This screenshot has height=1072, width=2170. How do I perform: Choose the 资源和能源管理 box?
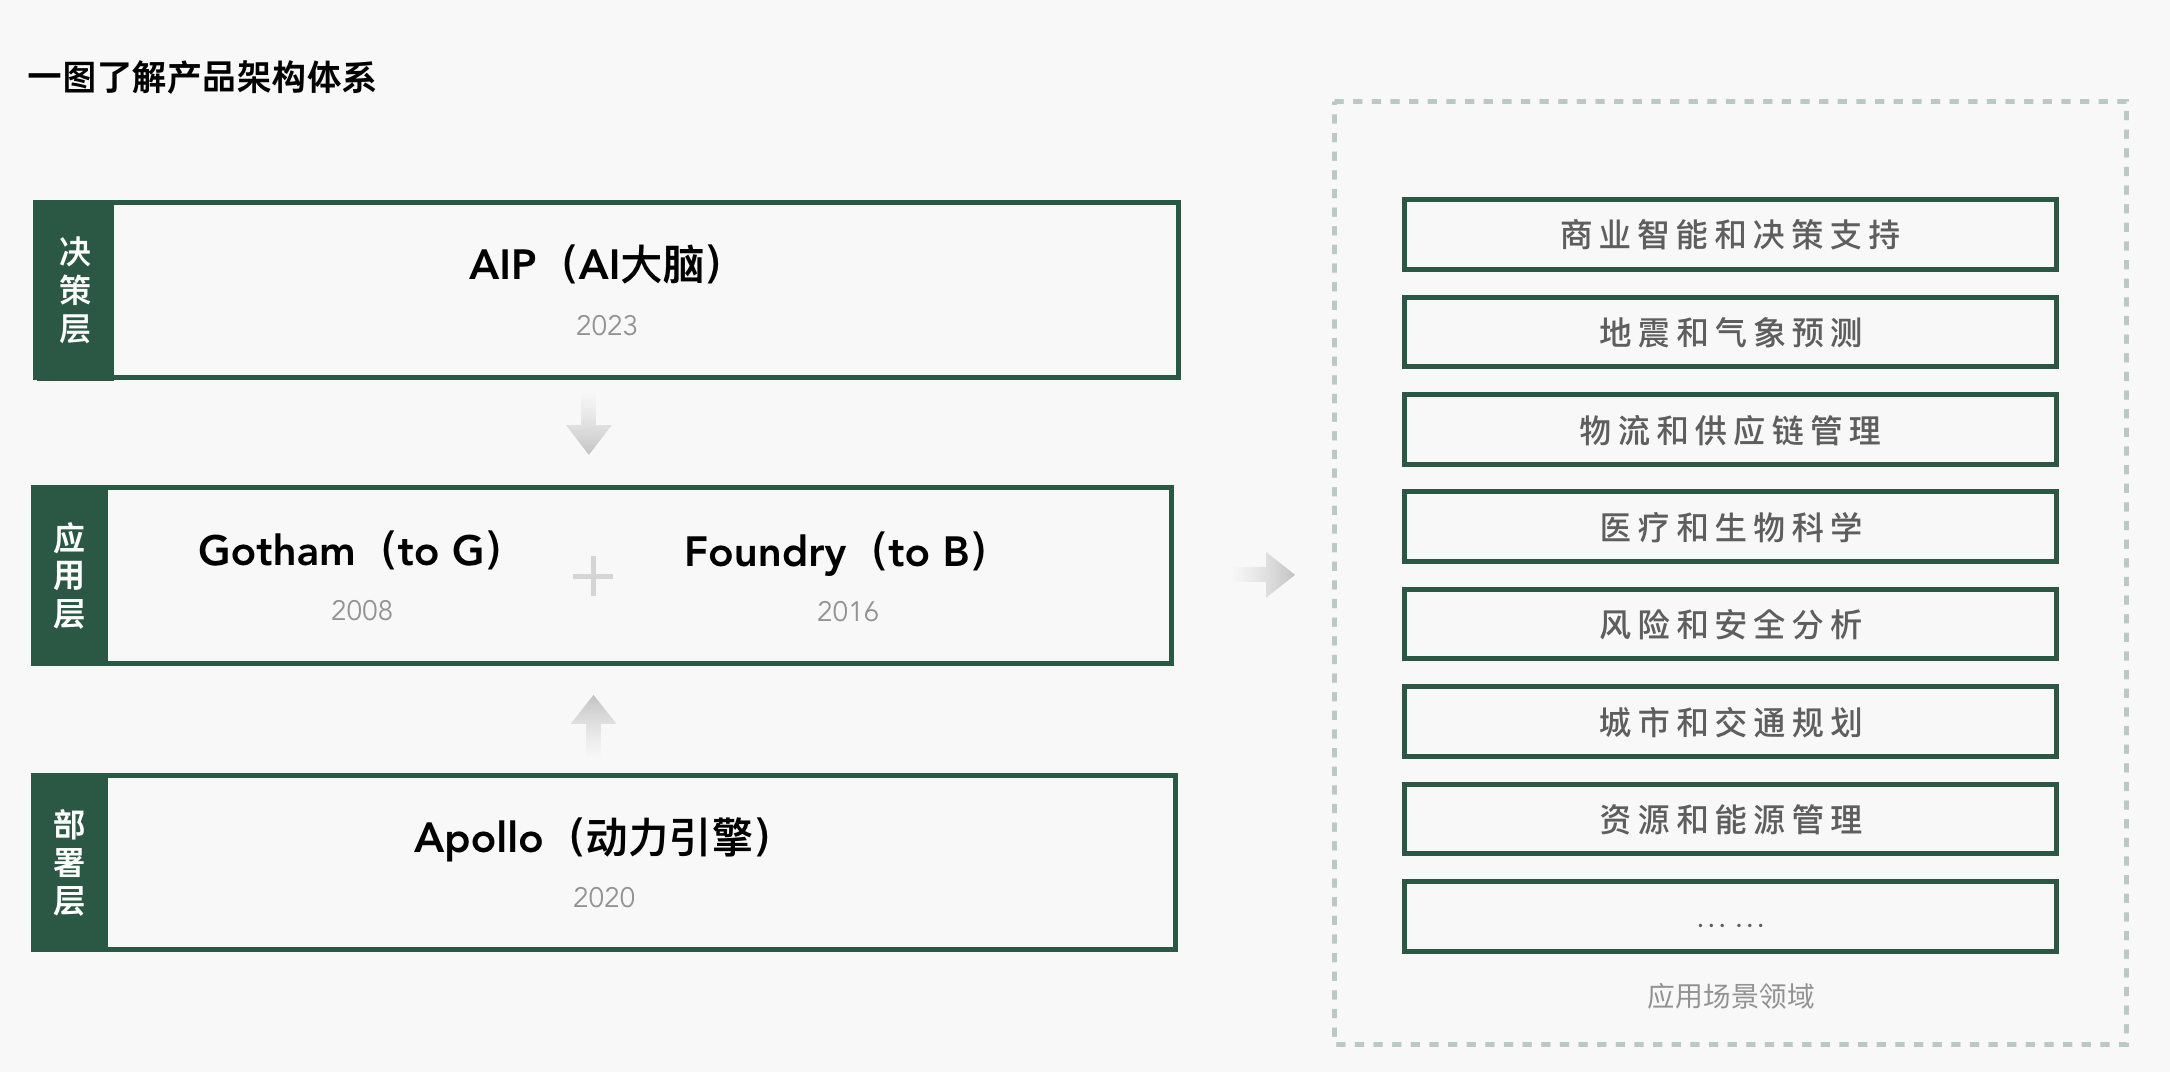pyautogui.click(x=1730, y=820)
